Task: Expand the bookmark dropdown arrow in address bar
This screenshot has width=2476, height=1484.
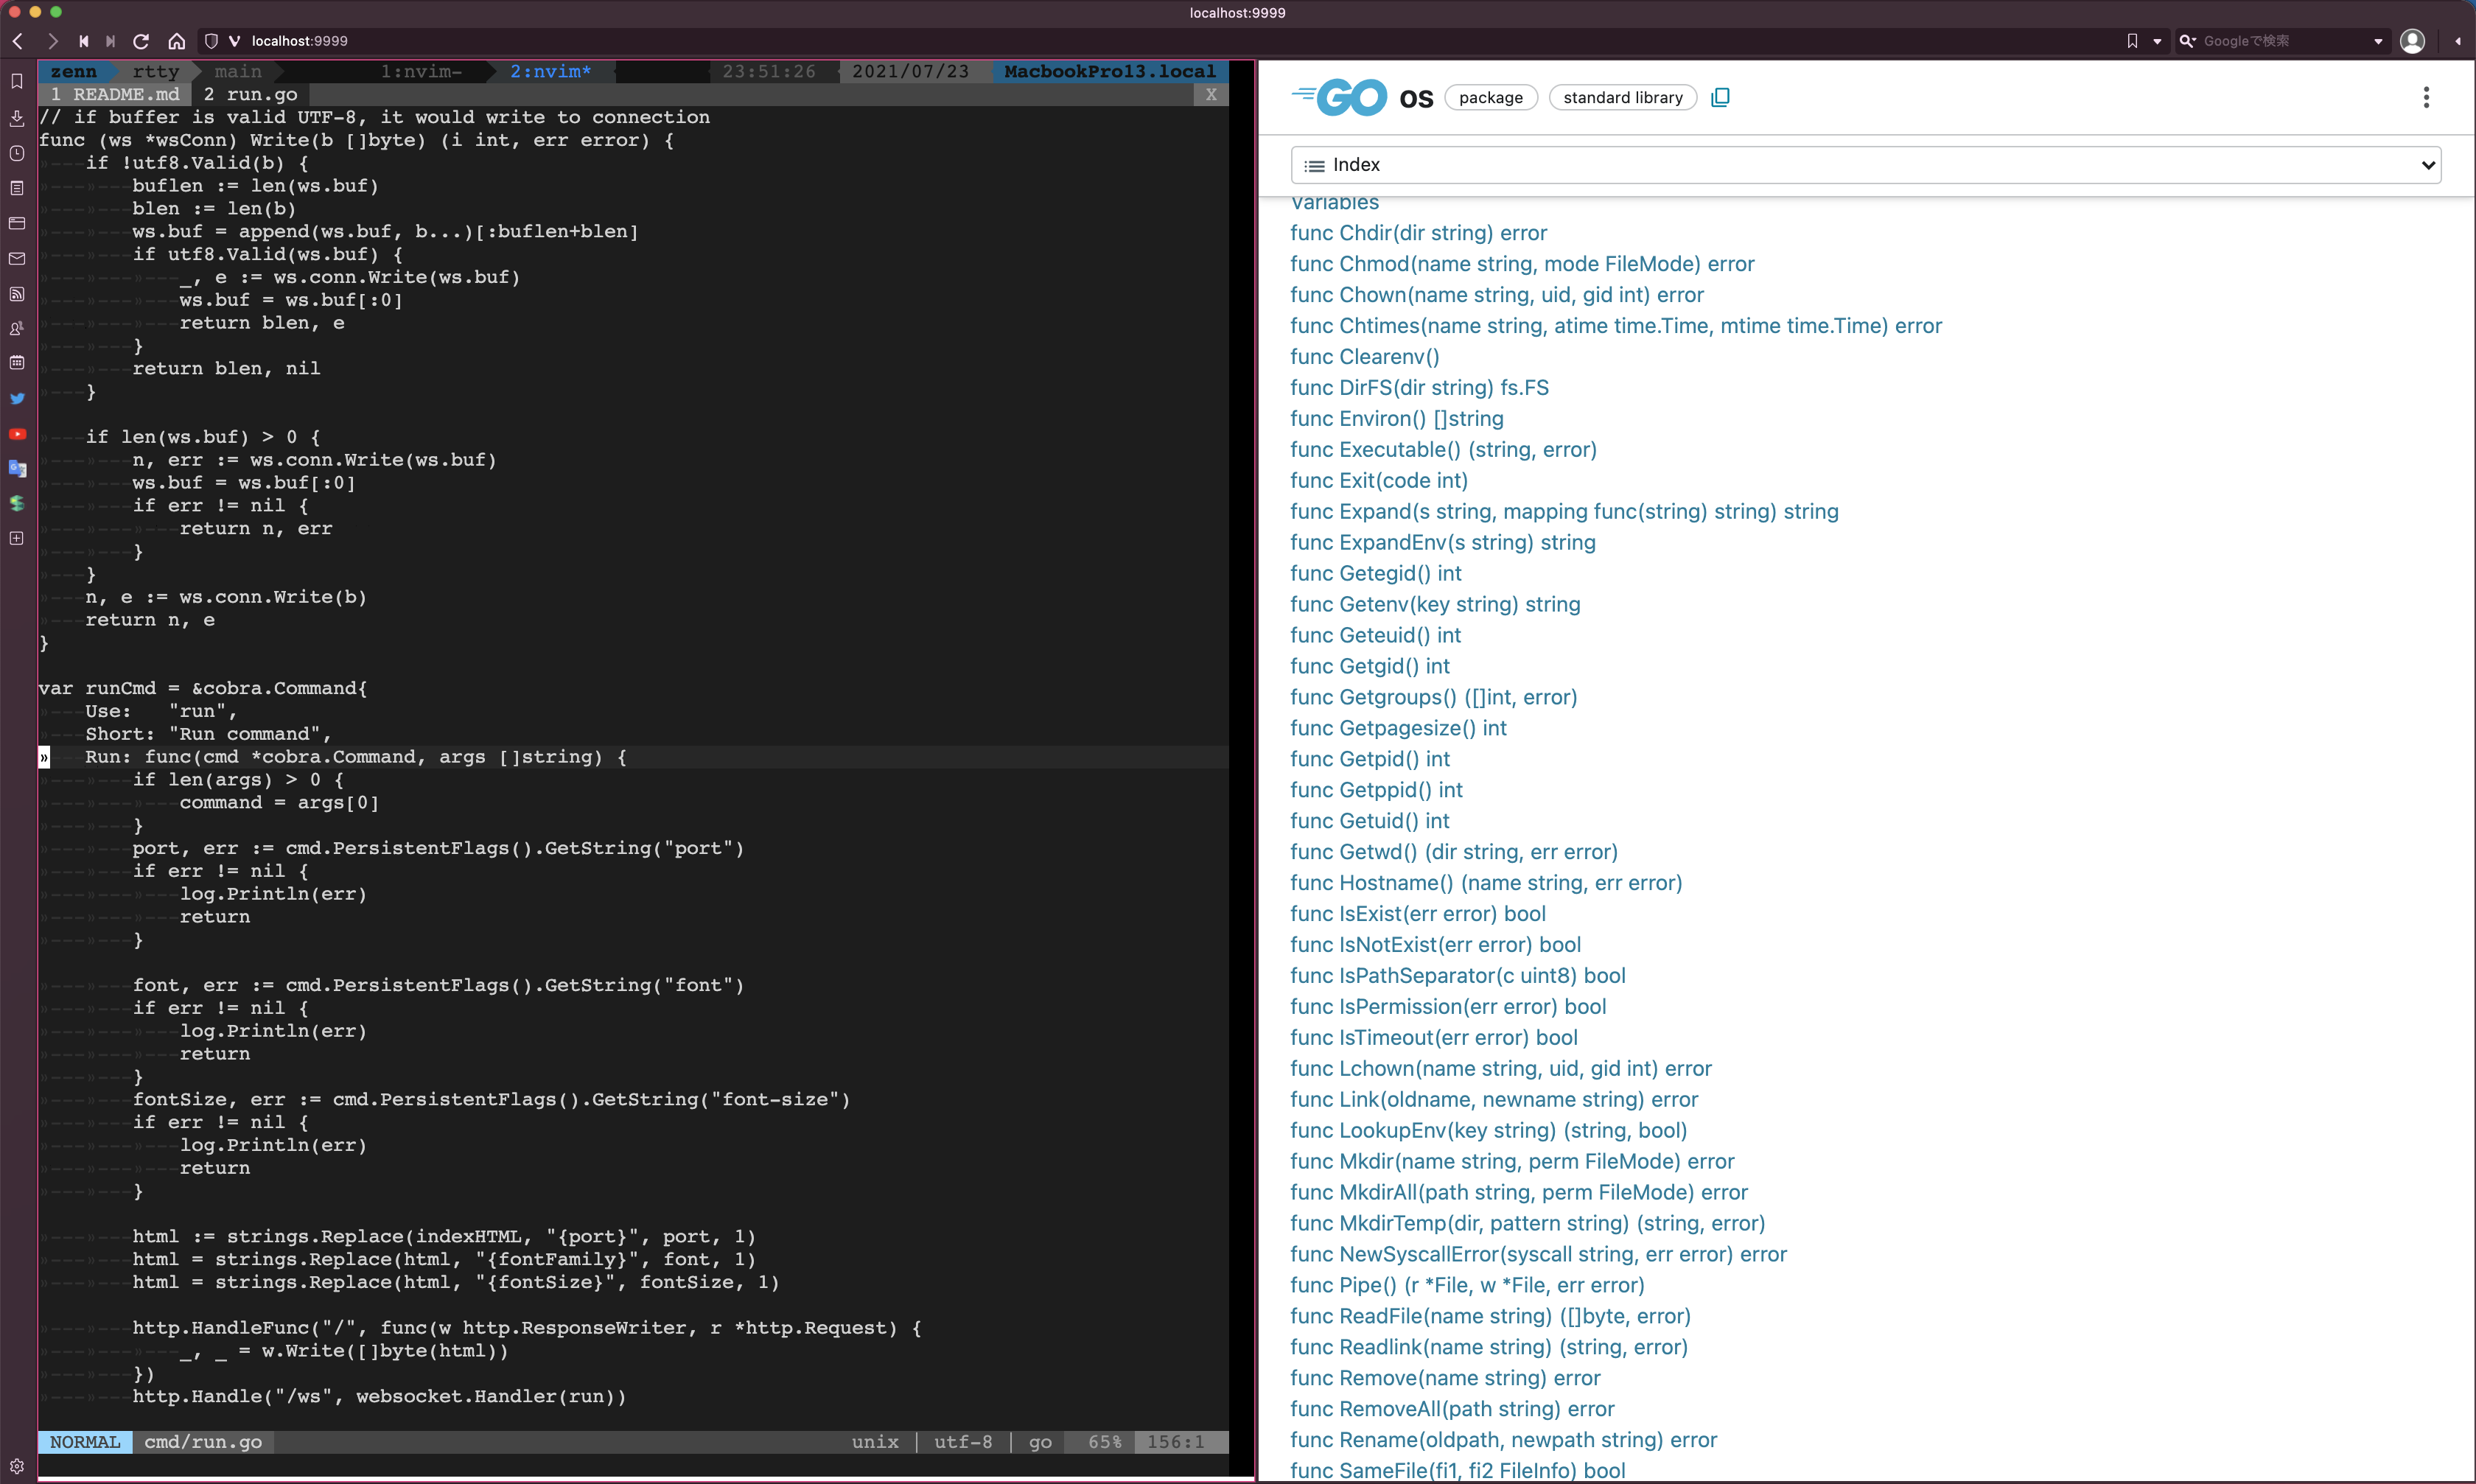Action: tap(2157, 41)
